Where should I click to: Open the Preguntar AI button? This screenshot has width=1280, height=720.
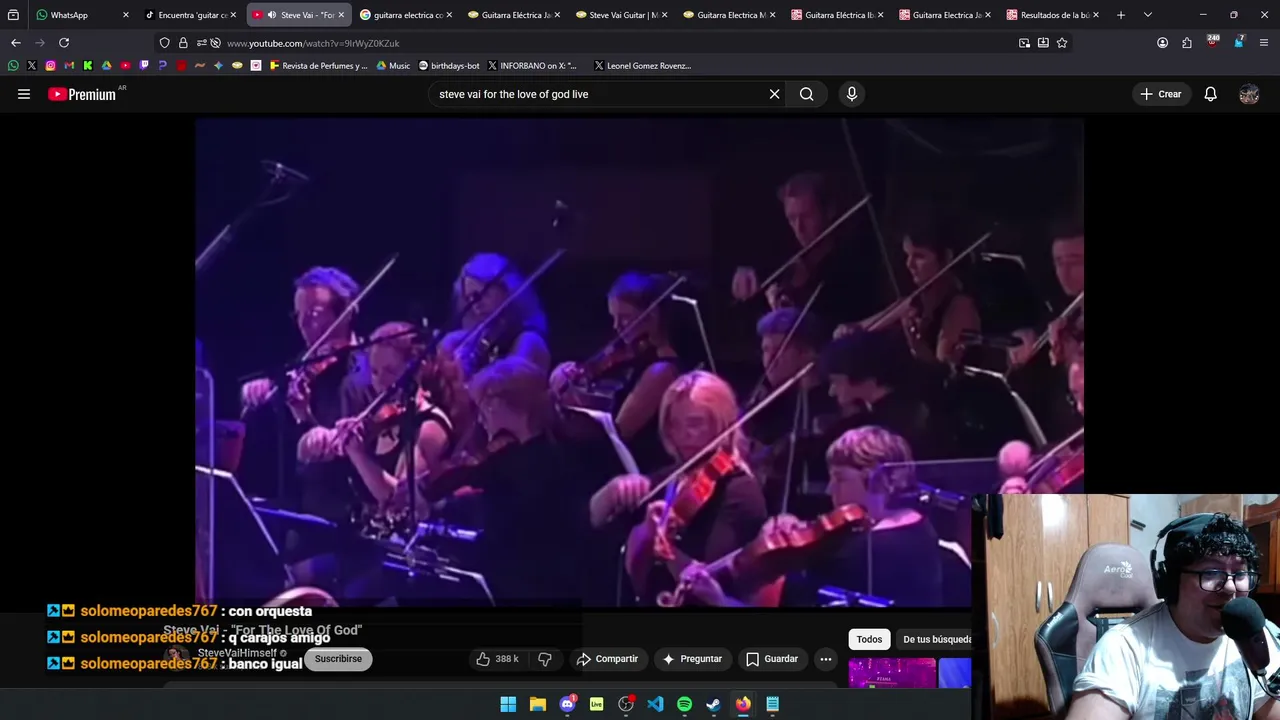(692, 659)
